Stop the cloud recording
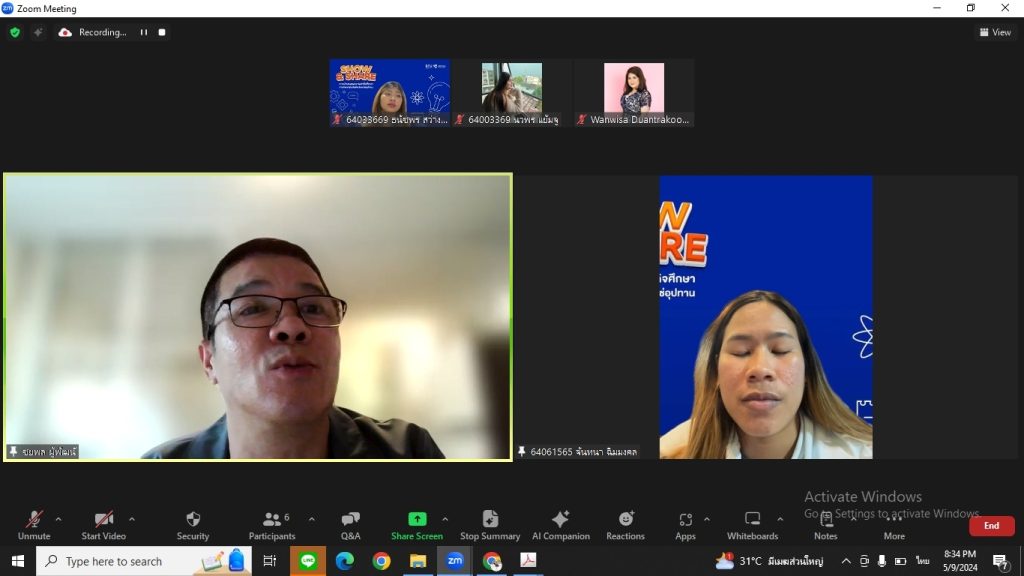This screenshot has width=1024, height=576. [x=162, y=32]
